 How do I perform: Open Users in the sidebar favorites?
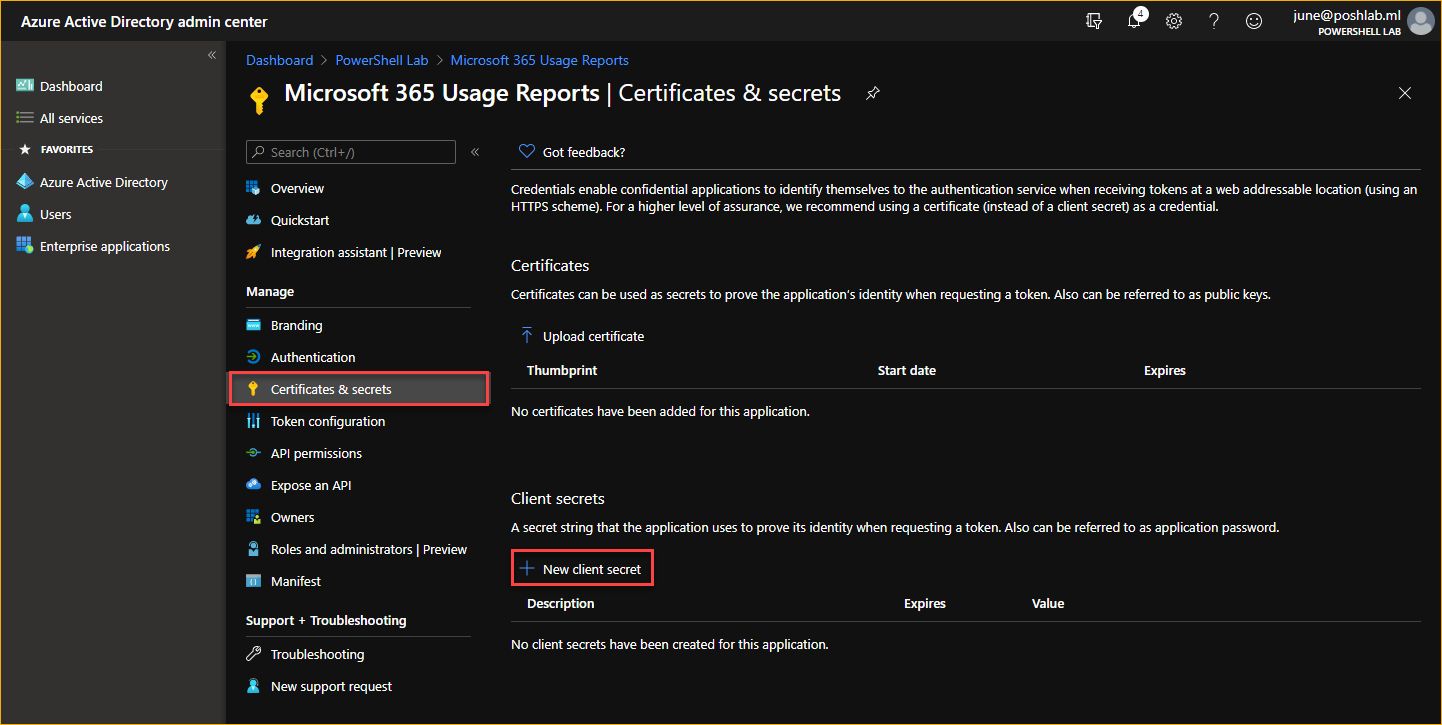click(x=56, y=214)
